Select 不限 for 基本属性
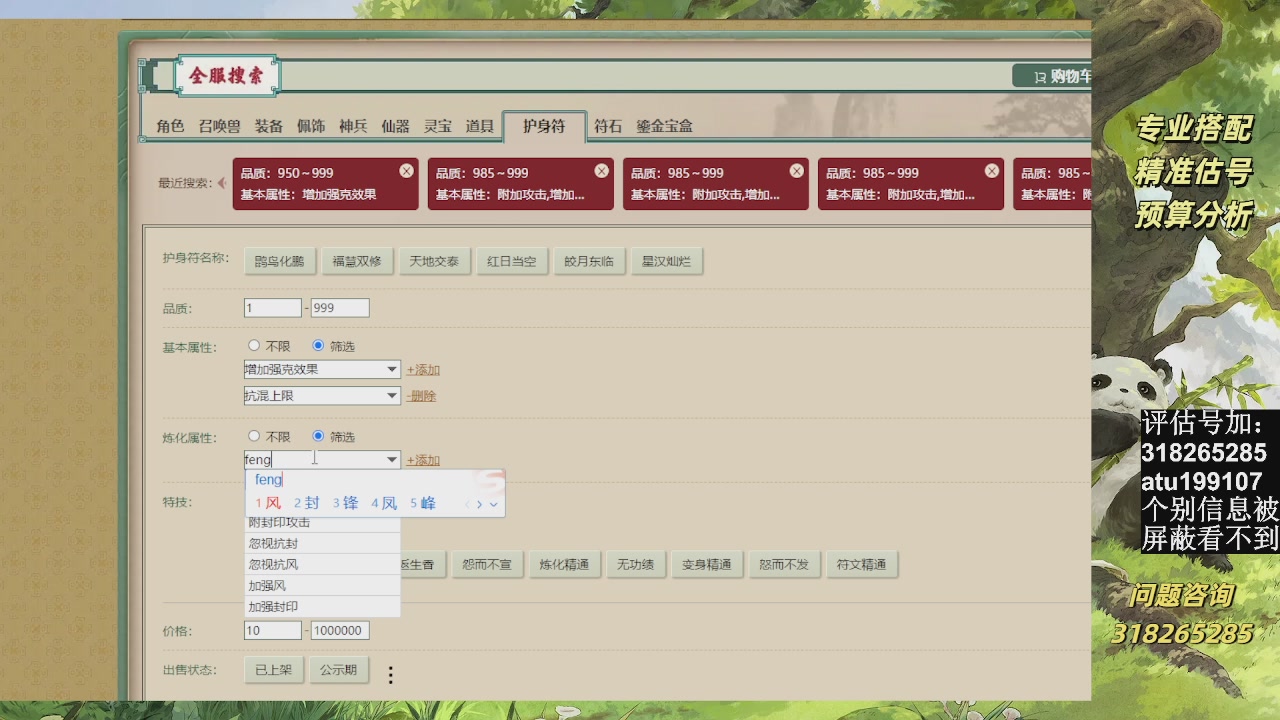 pyautogui.click(x=254, y=346)
